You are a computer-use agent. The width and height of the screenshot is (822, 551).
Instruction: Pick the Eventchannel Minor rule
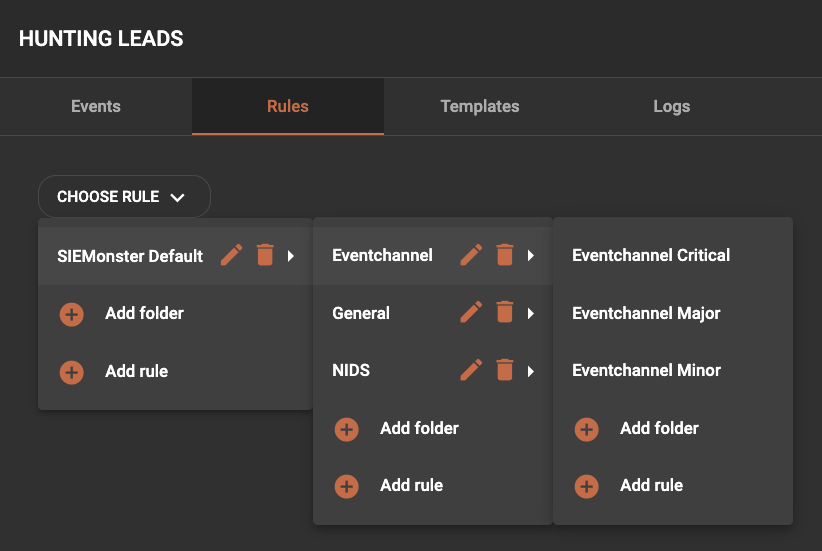[x=646, y=370]
